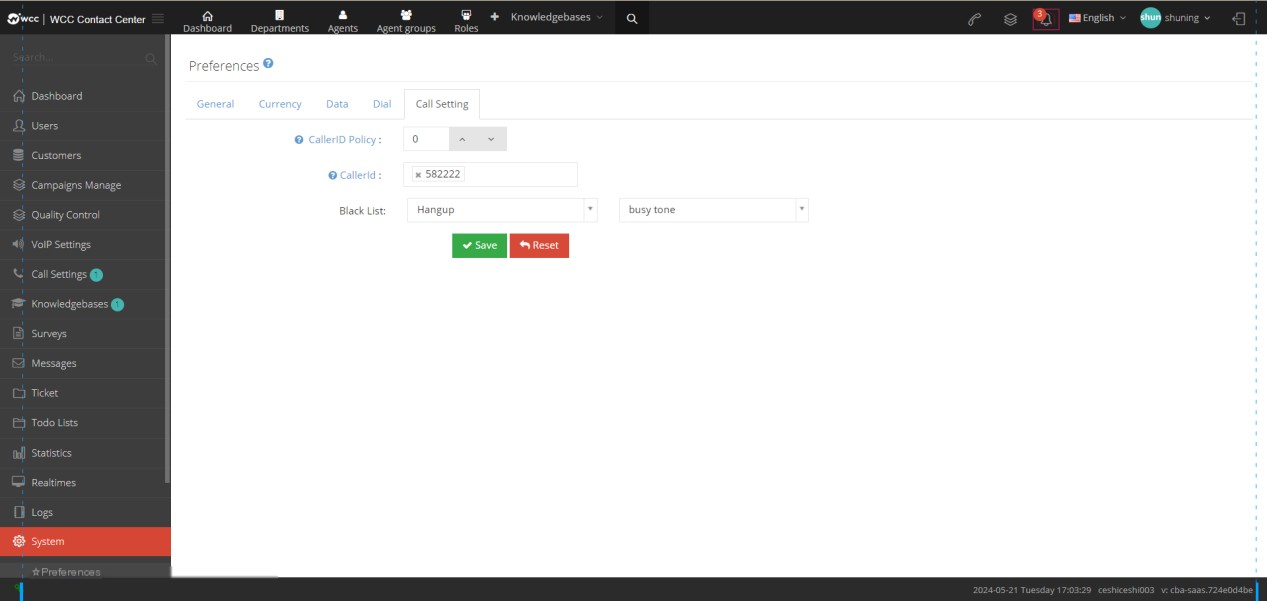The height and width of the screenshot is (601, 1267).
Task: Open Agent groups from the top navigation
Action: coord(406,21)
